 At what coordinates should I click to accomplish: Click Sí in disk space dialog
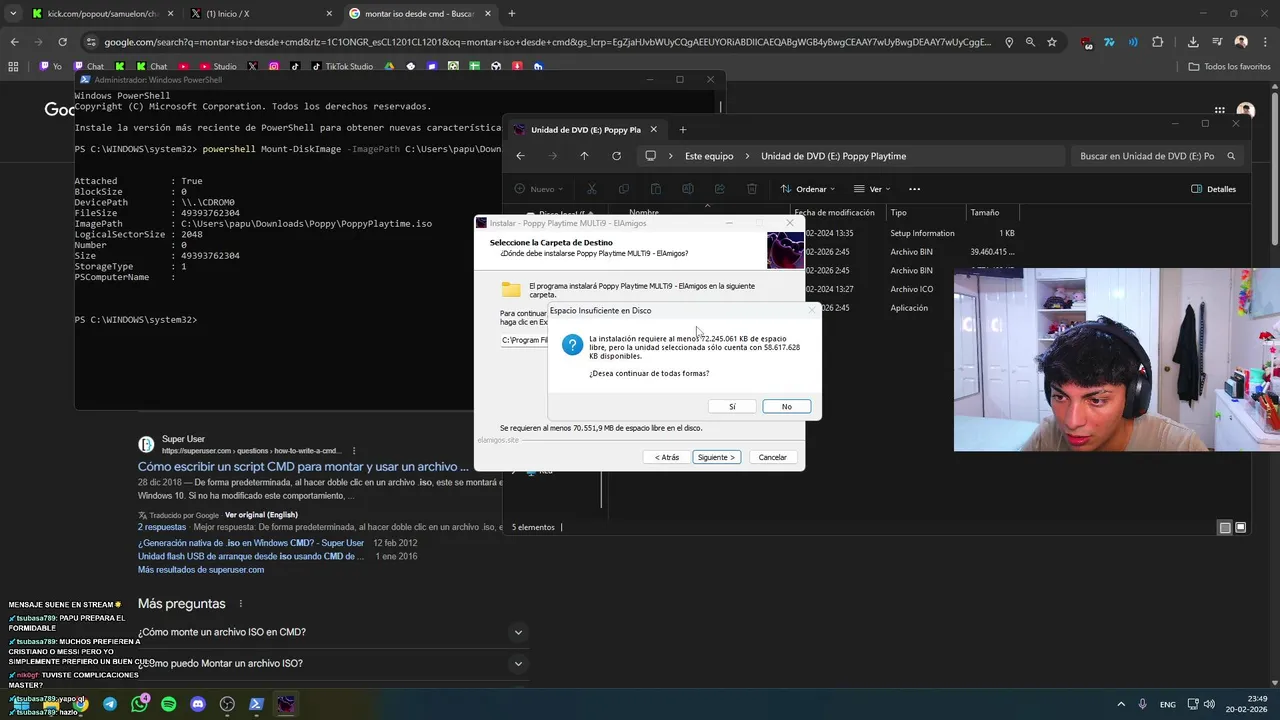[732, 406]
